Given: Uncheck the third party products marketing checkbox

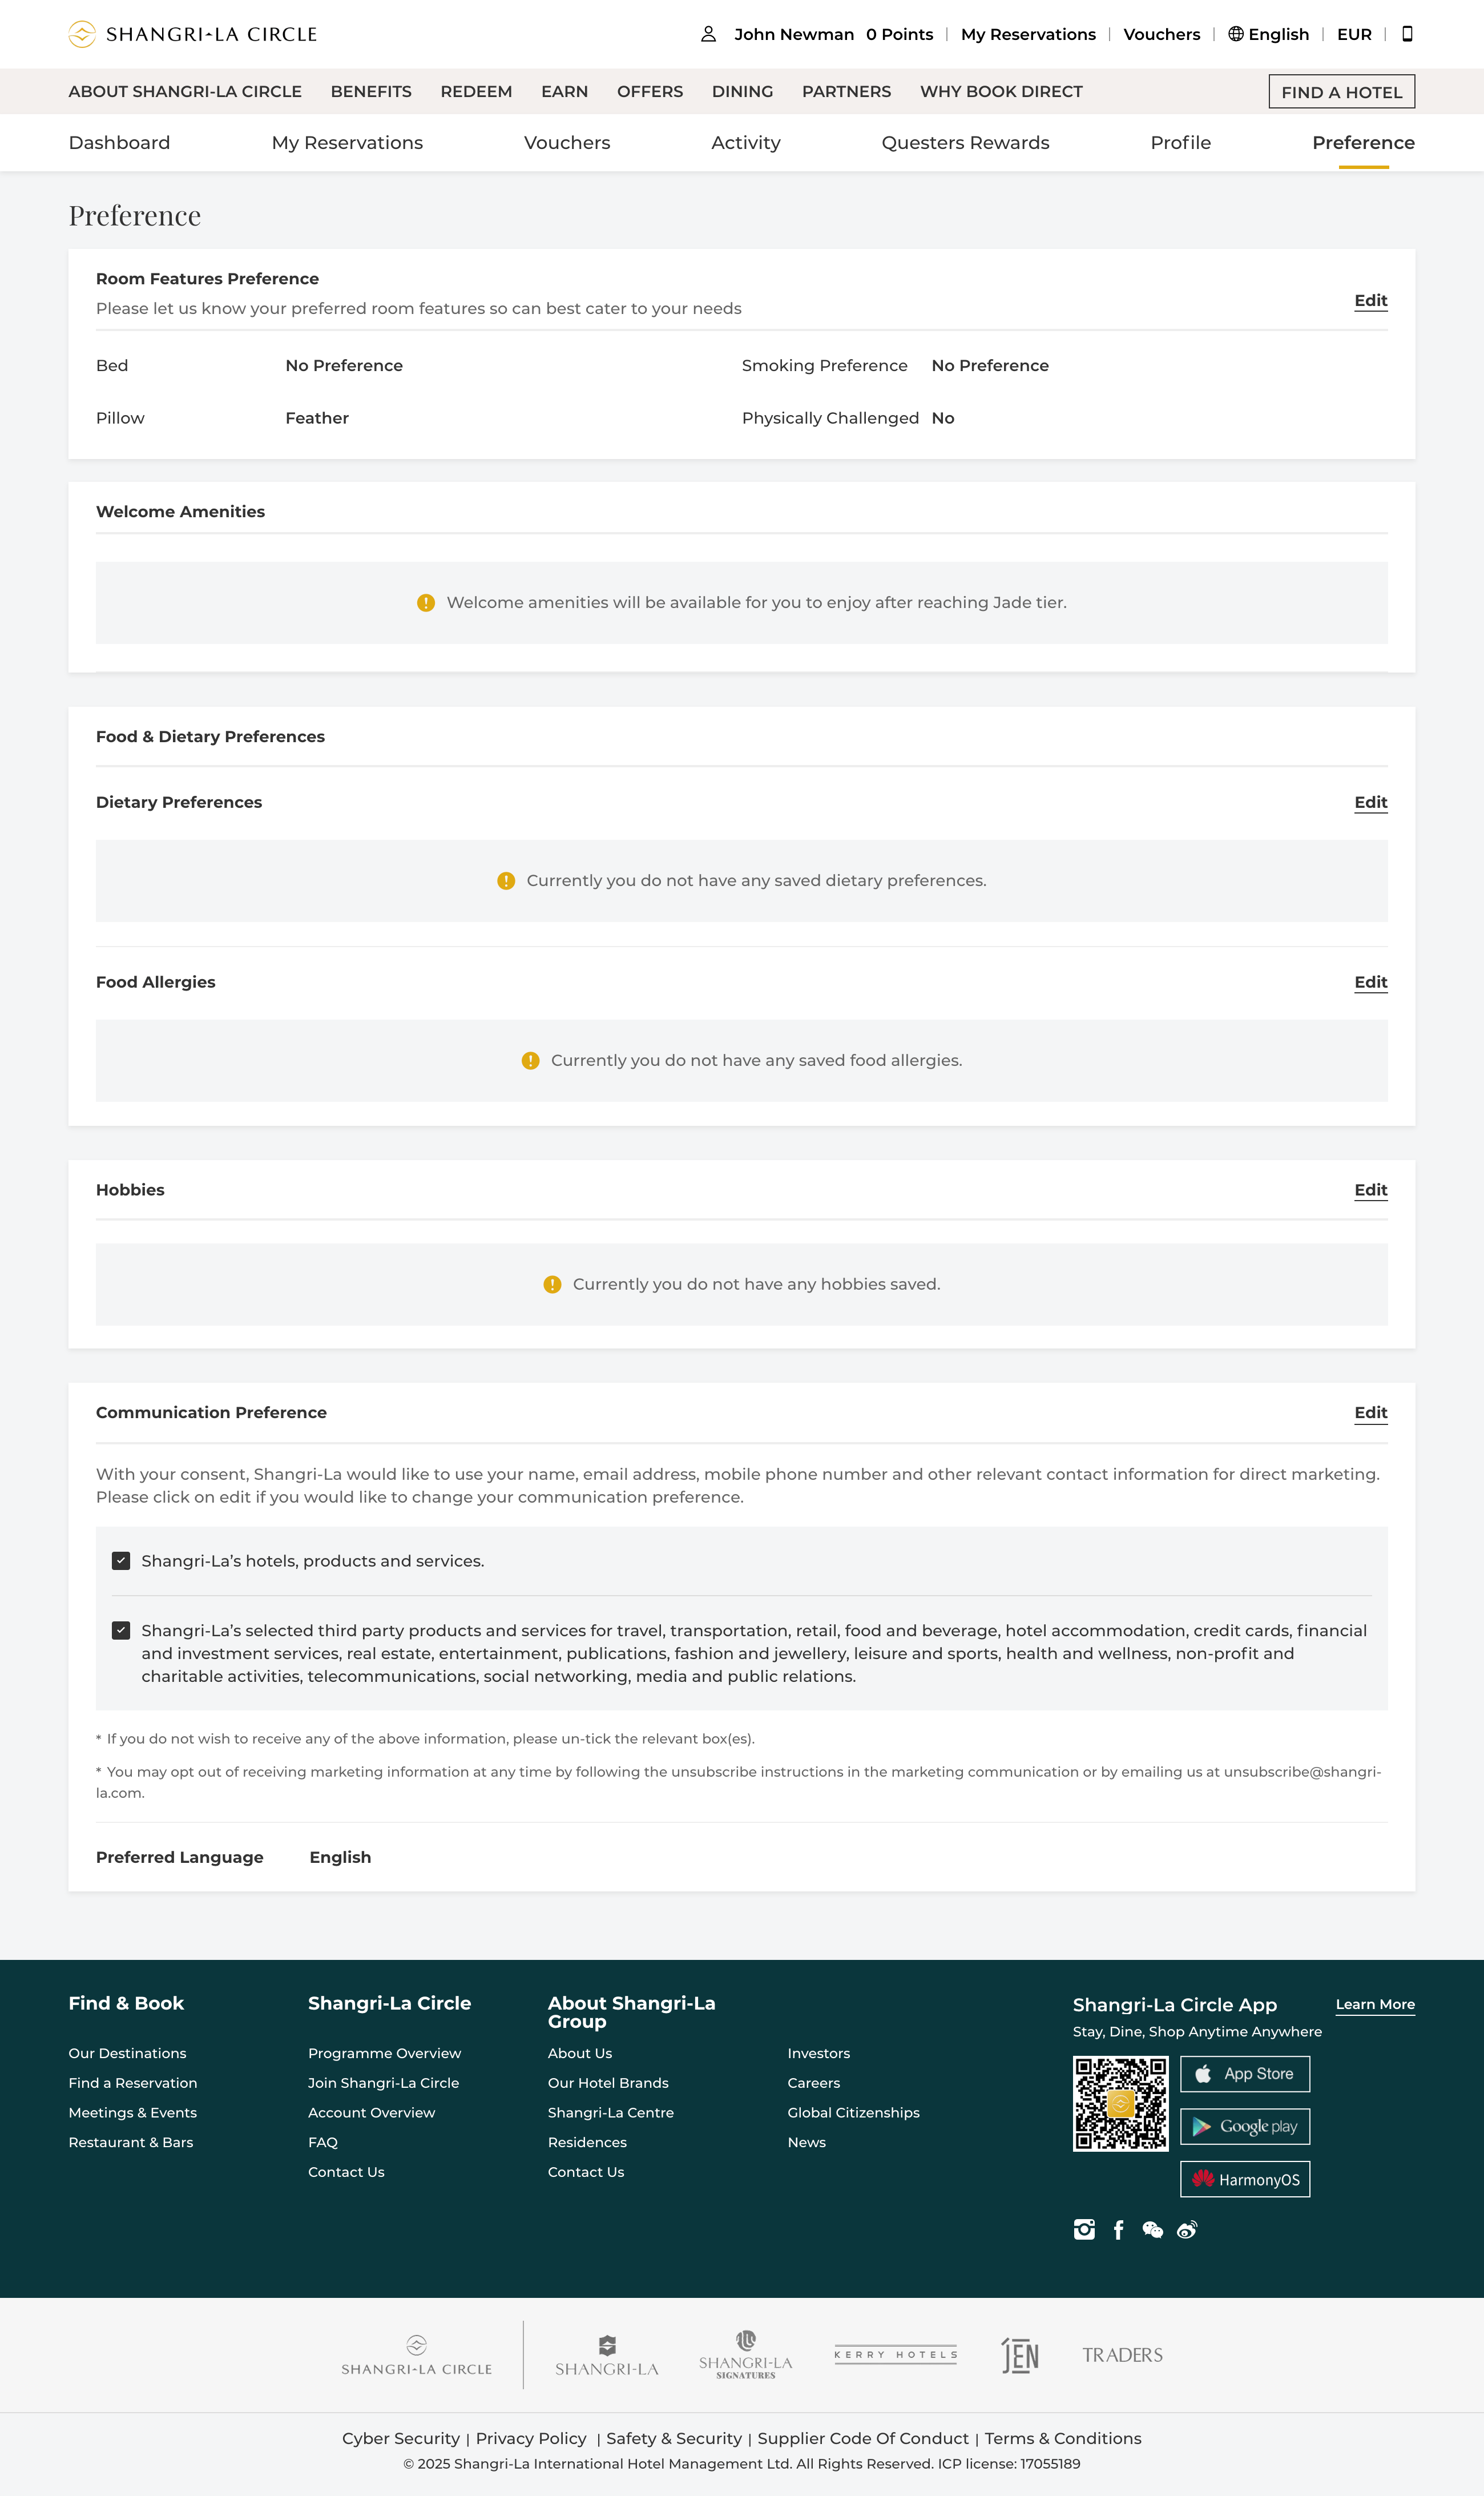Looking at the screenshot, I should click(121, 1630).
